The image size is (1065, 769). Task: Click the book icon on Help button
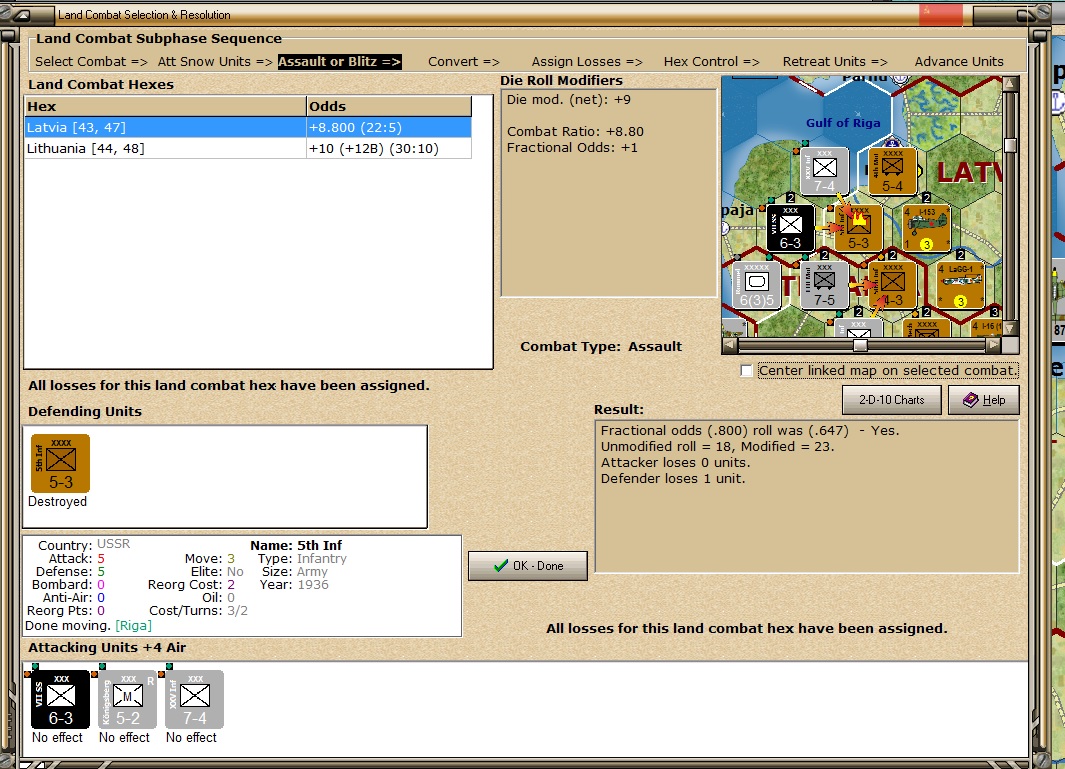click(x=971, y=400)
